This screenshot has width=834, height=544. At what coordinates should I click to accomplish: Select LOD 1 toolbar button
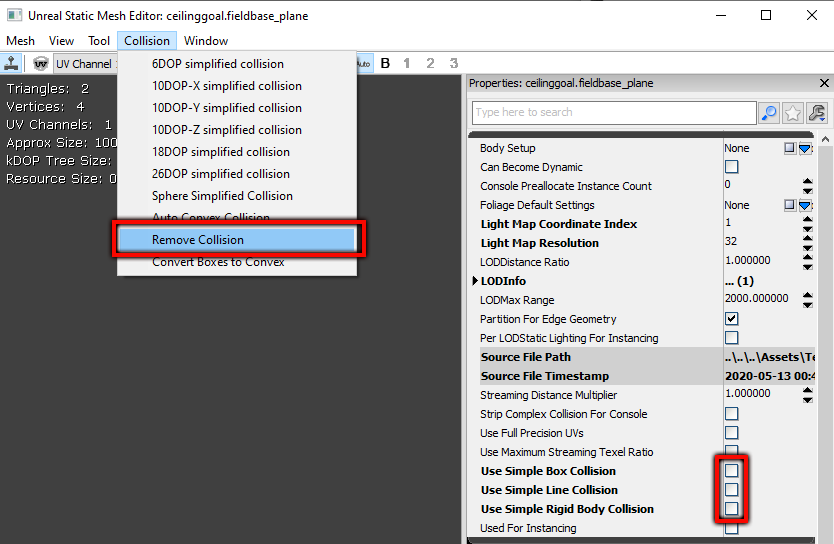point(407,64)
